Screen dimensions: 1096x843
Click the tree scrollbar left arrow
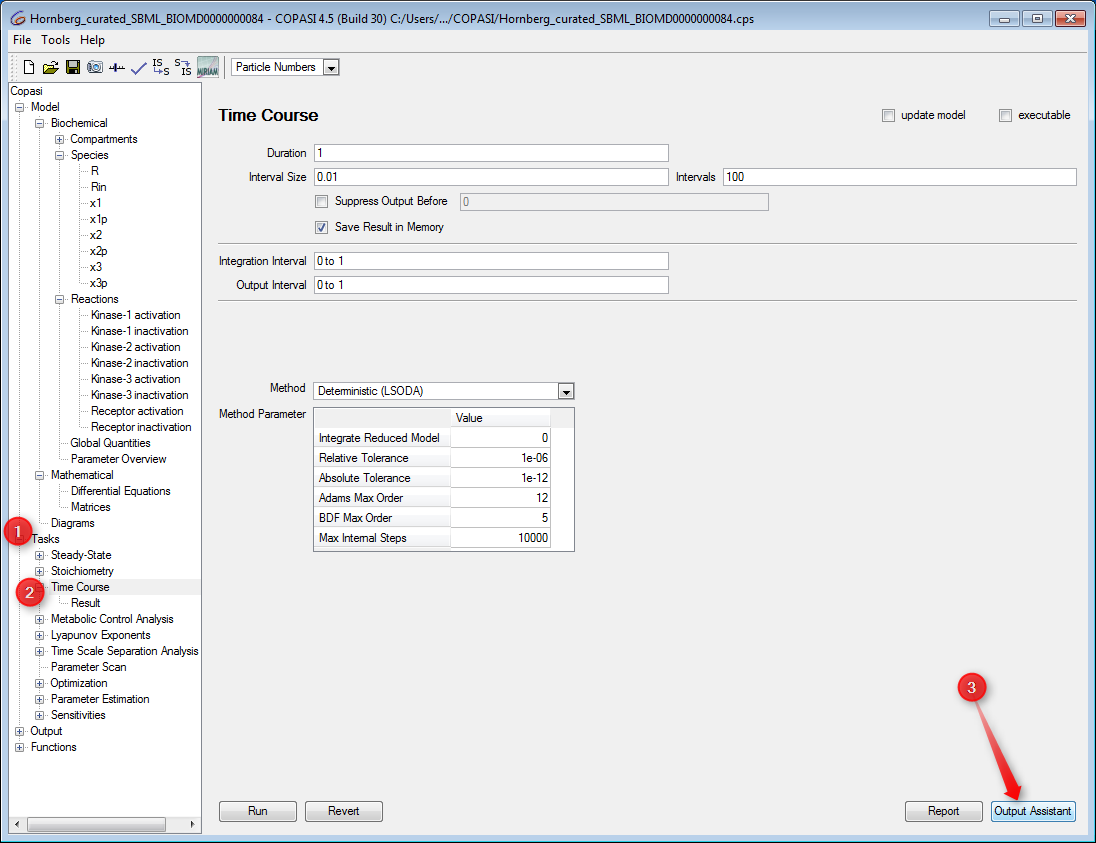point(17,825)
